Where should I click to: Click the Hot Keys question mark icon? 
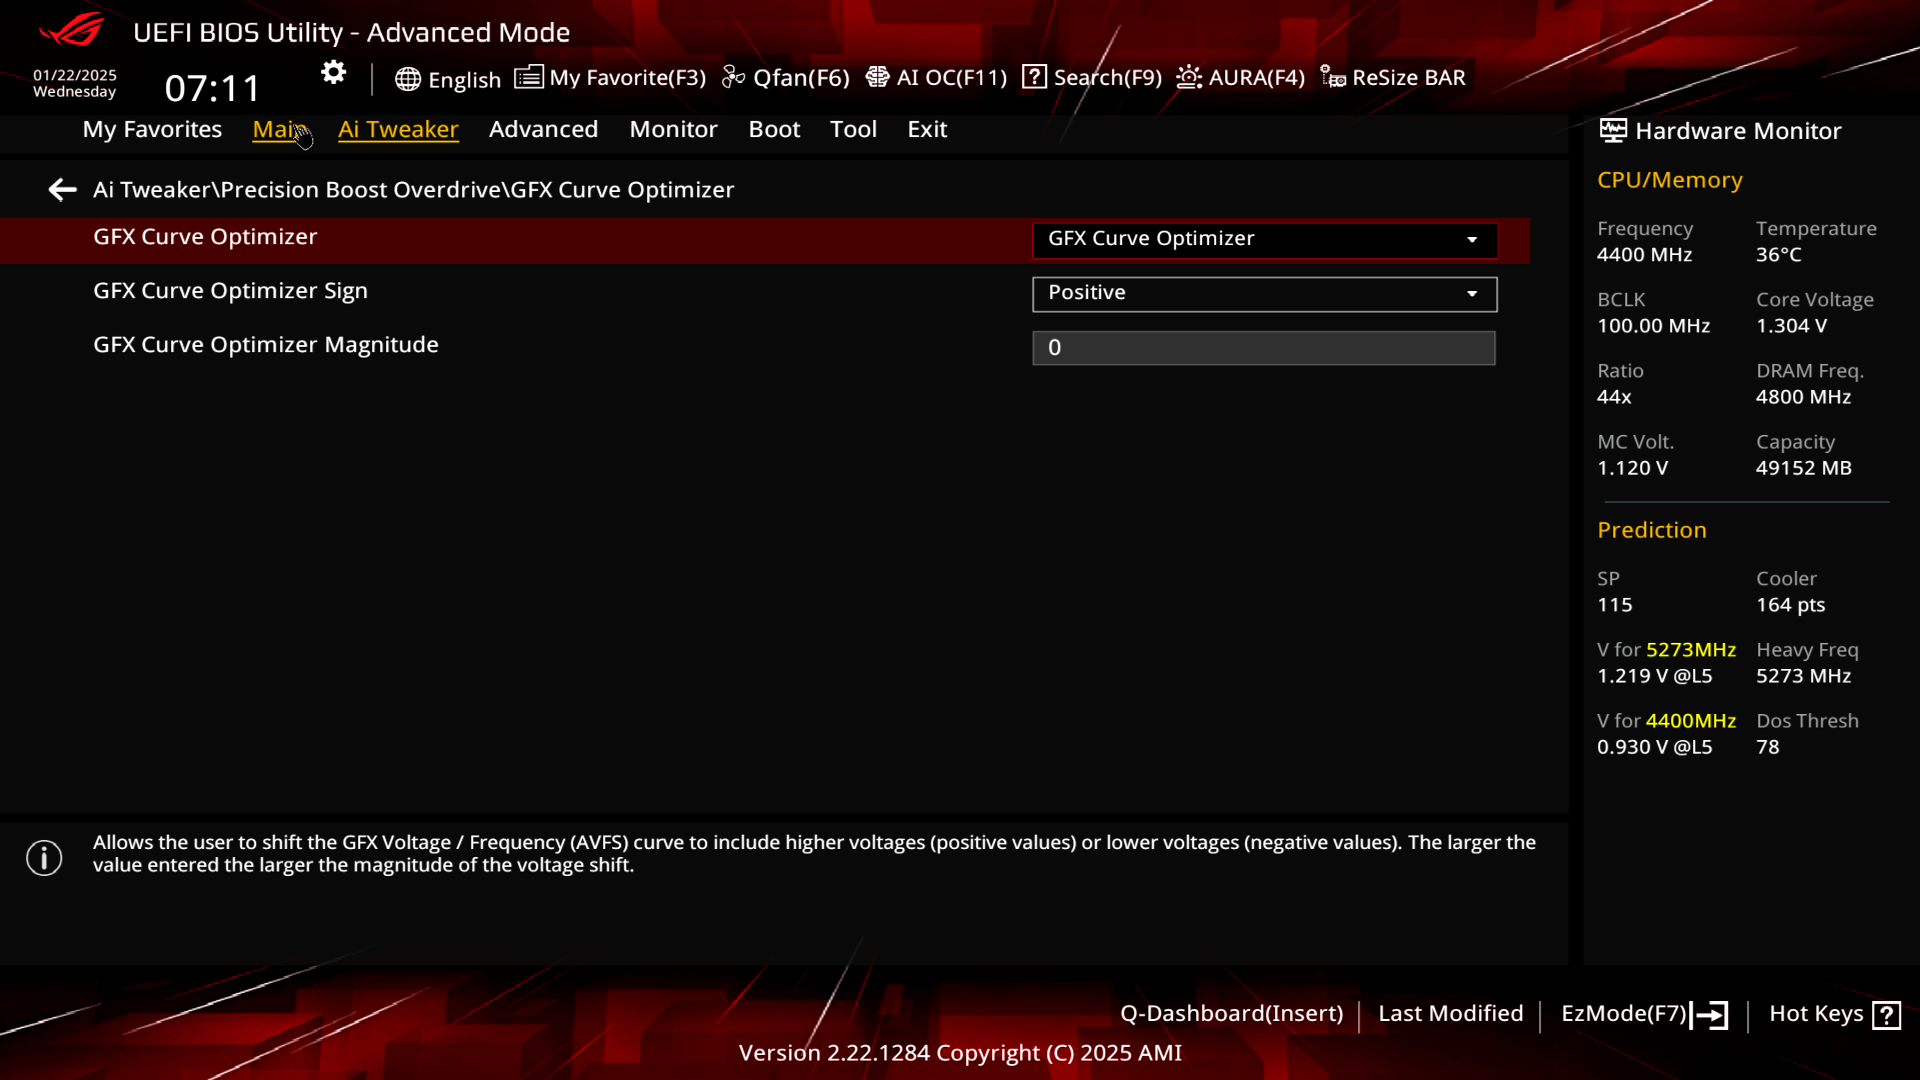1886,1015
